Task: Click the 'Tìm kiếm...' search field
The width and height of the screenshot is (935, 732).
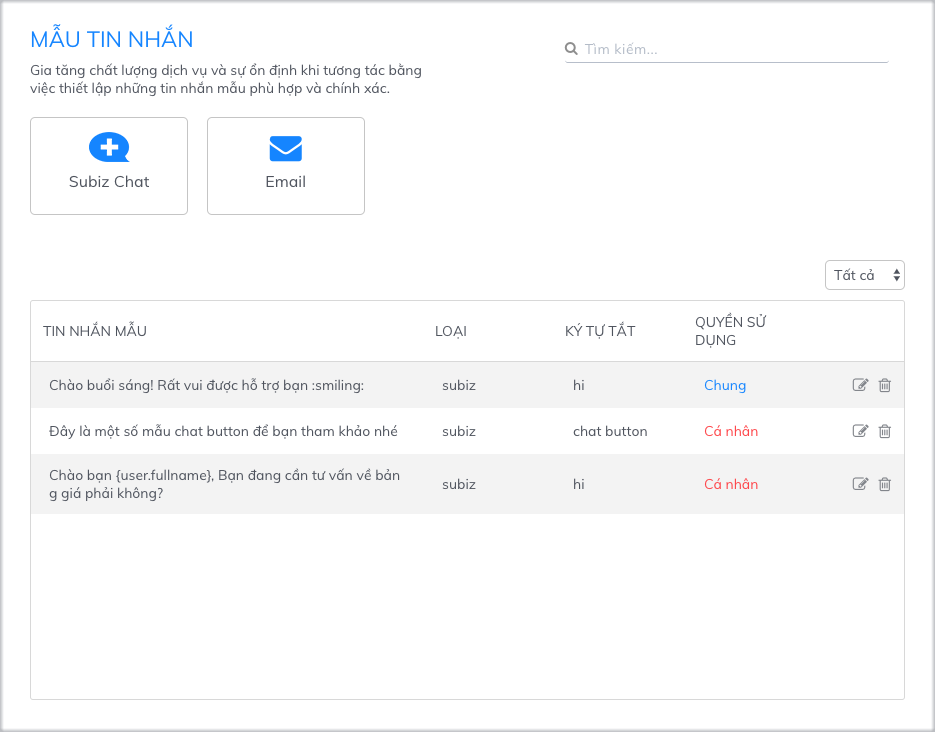Action: tap(735, 49)
